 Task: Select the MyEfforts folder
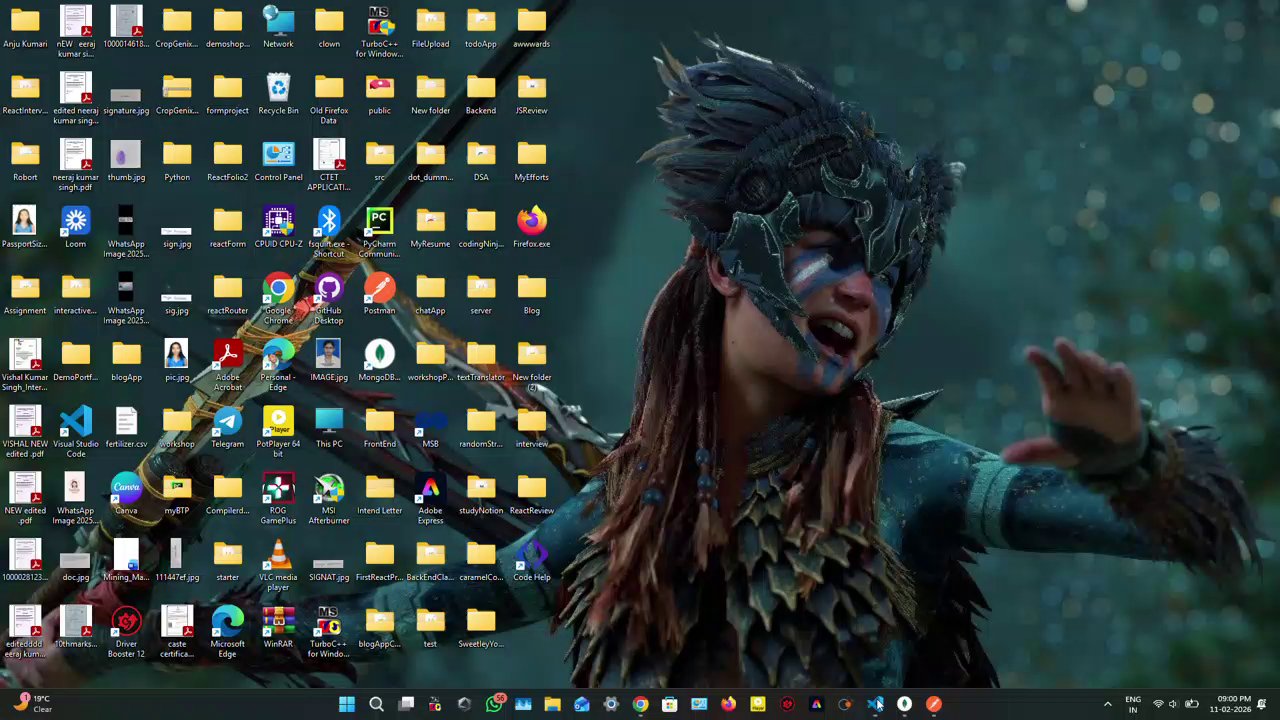(x=531, y=160)
